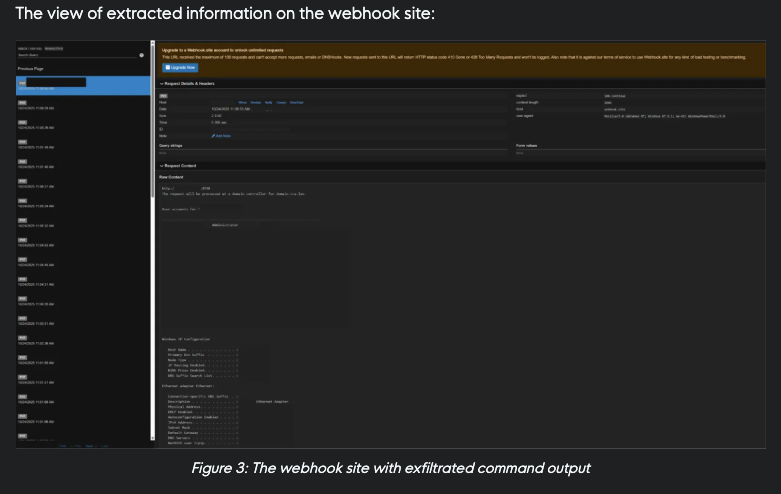Go to Previous Page in request list
Viewport: 781px width, 494px height.
coord(30,69)
